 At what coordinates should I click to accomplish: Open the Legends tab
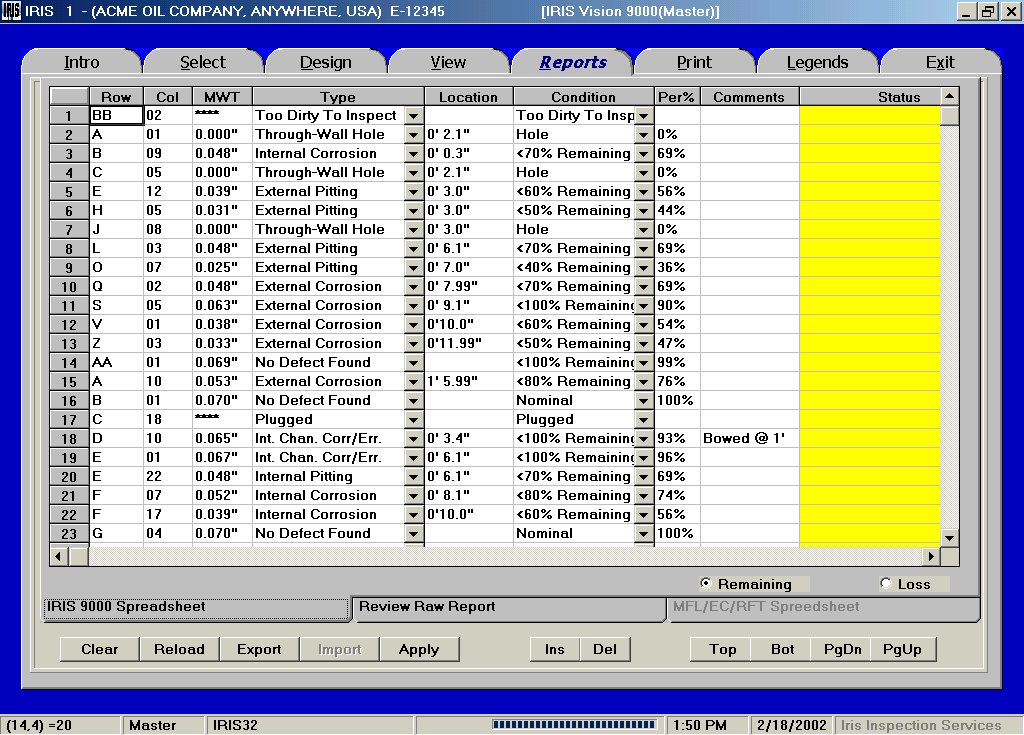(x=817, y=62)
